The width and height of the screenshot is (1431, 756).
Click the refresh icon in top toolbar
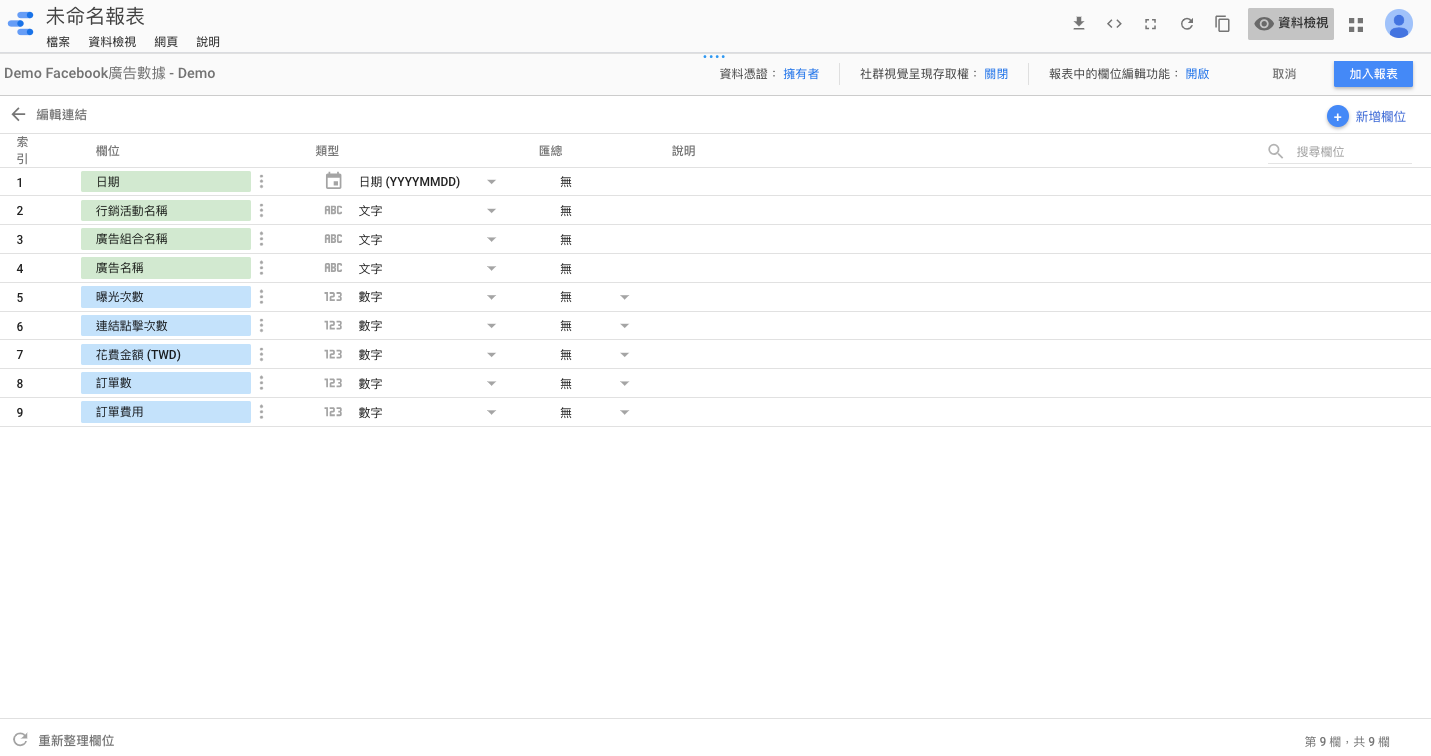[x=1186, y=24]
